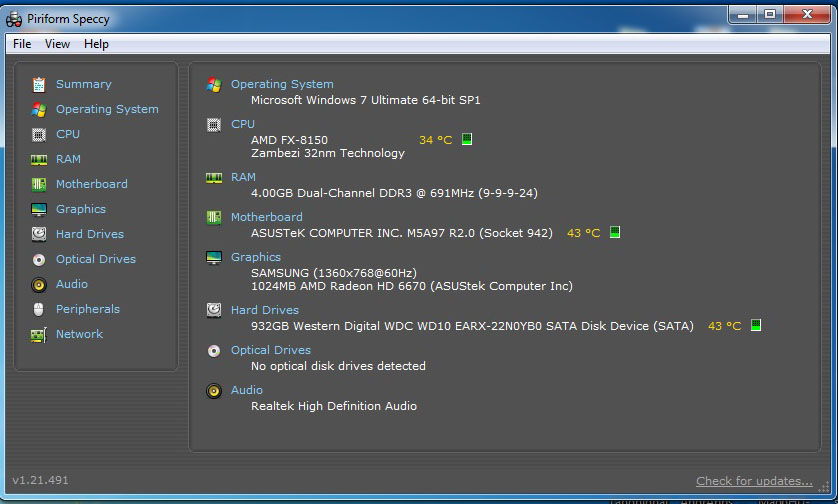Click the CPU icon in the main panel
The height and width of the screenshot is (504, 838).
point(214,125)
